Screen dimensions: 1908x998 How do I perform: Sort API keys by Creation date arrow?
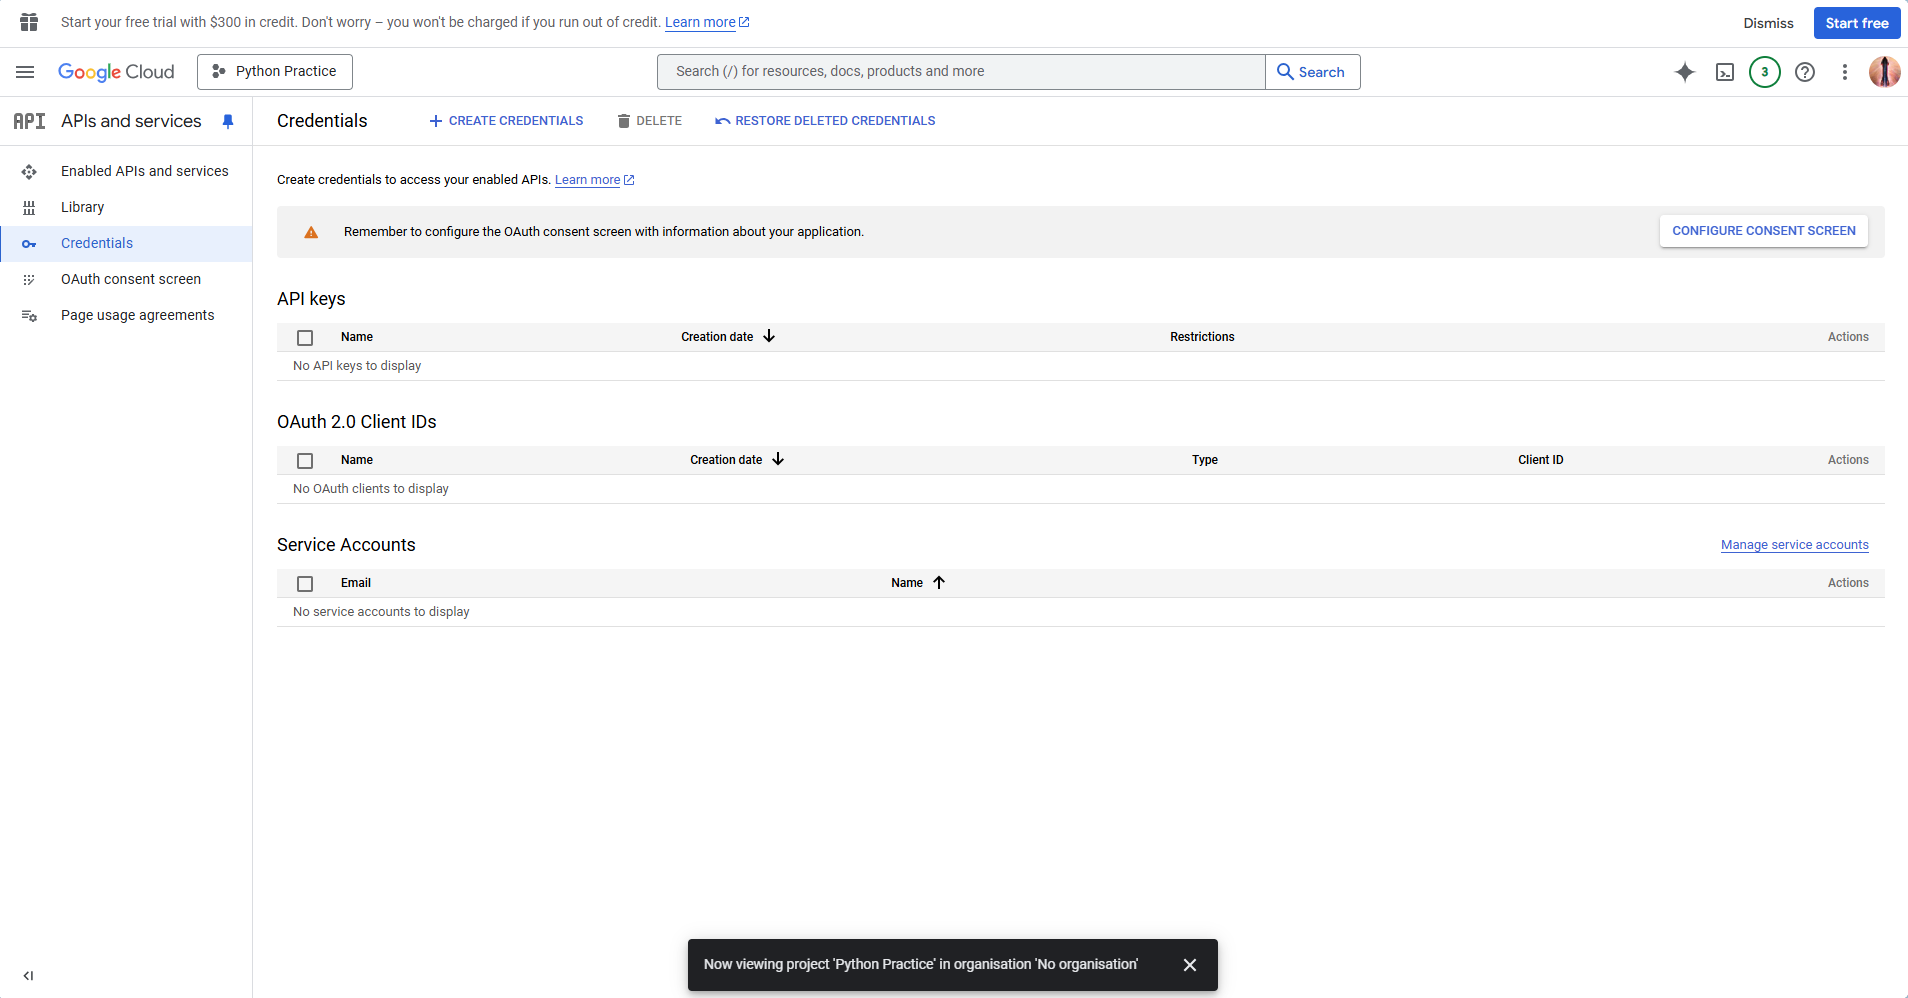pyautogui.click(x=769, y=336)
